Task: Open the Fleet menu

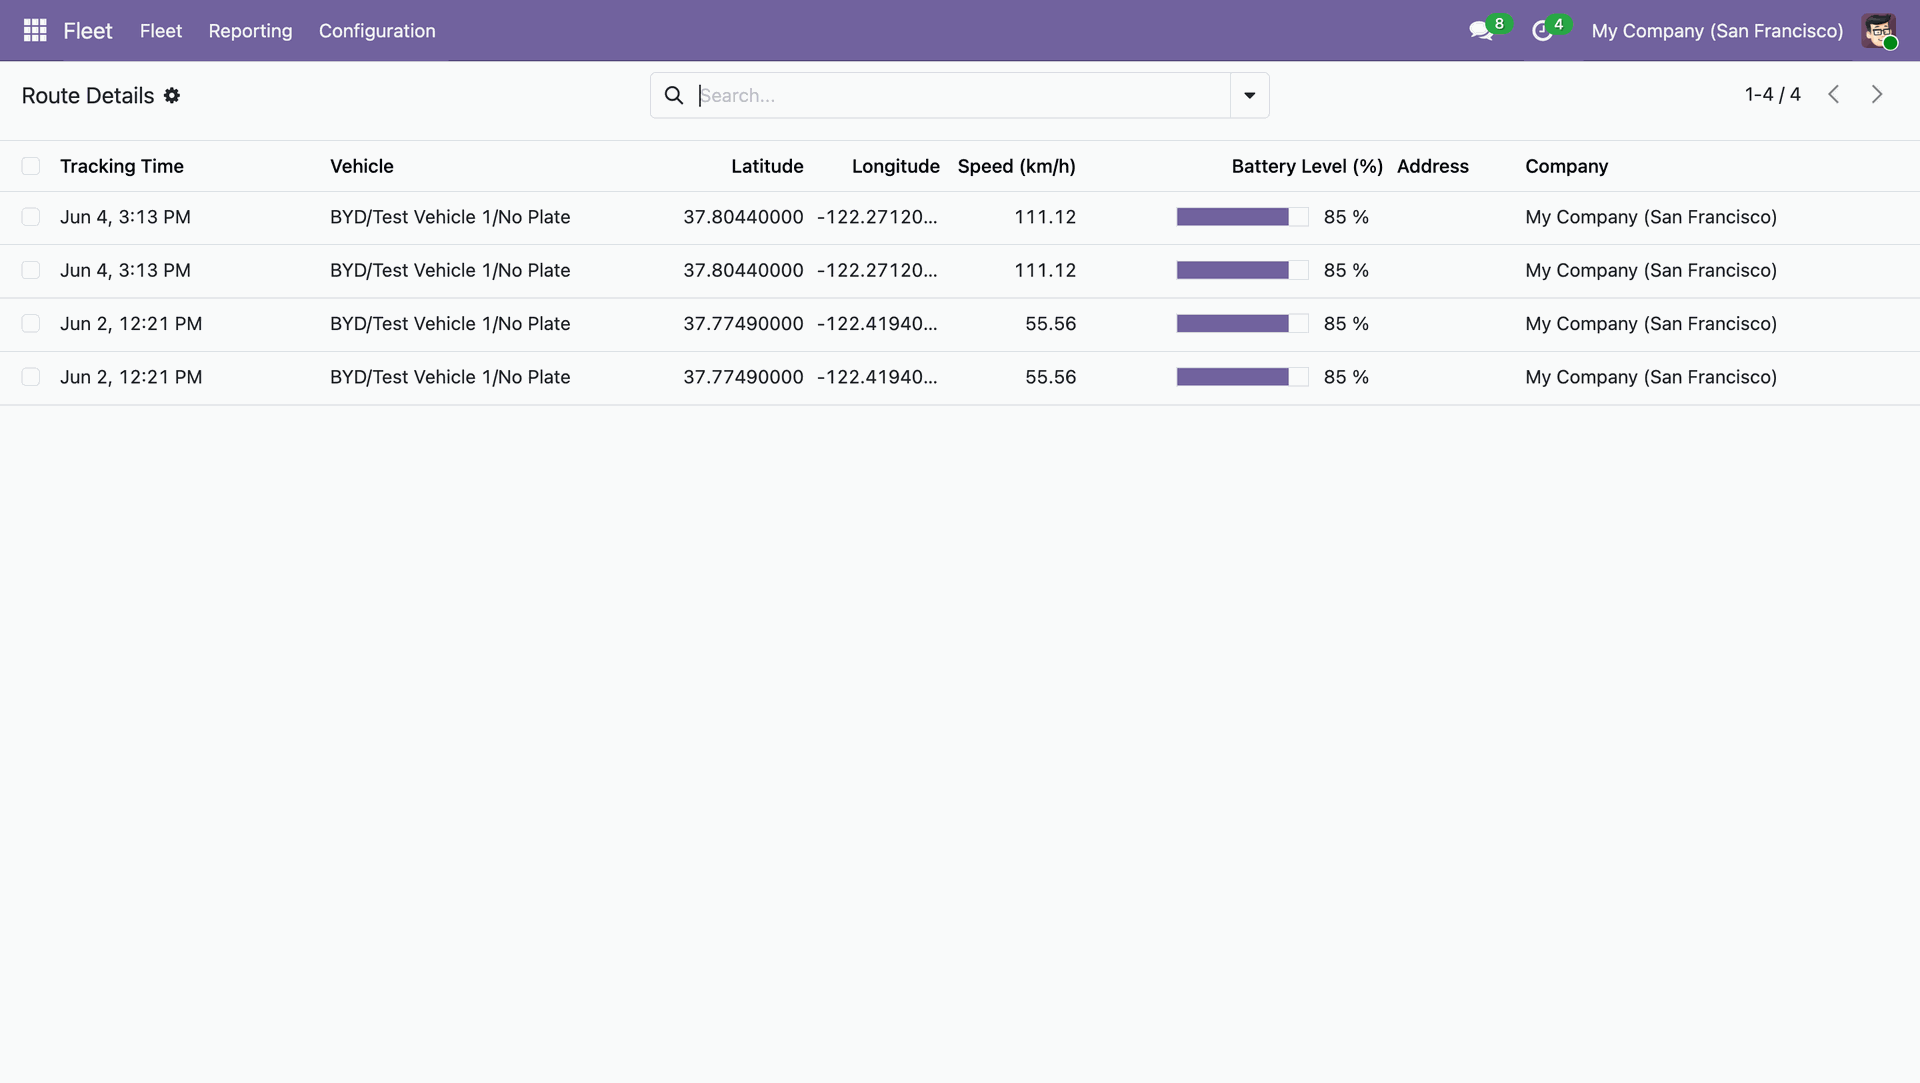Action: pos(161,31)
